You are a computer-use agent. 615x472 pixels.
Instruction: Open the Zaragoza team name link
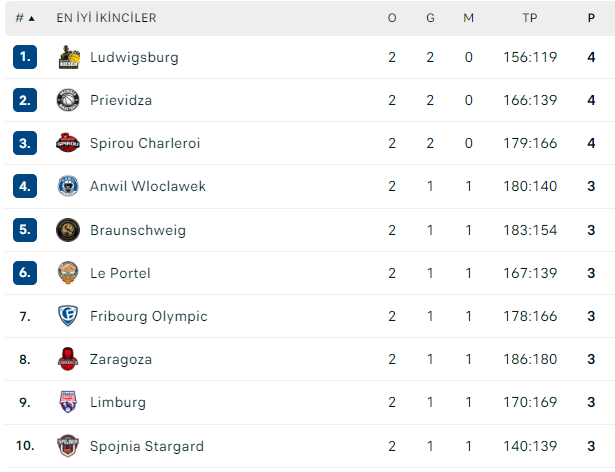tap(121, 359)
